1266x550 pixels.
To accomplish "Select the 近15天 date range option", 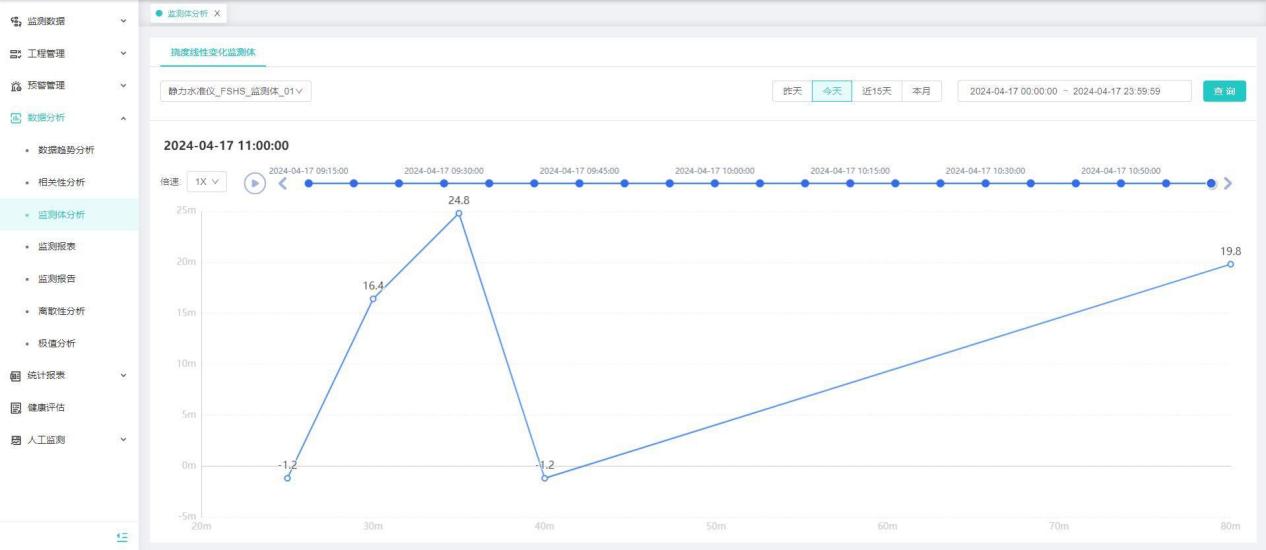I will 876,91.
